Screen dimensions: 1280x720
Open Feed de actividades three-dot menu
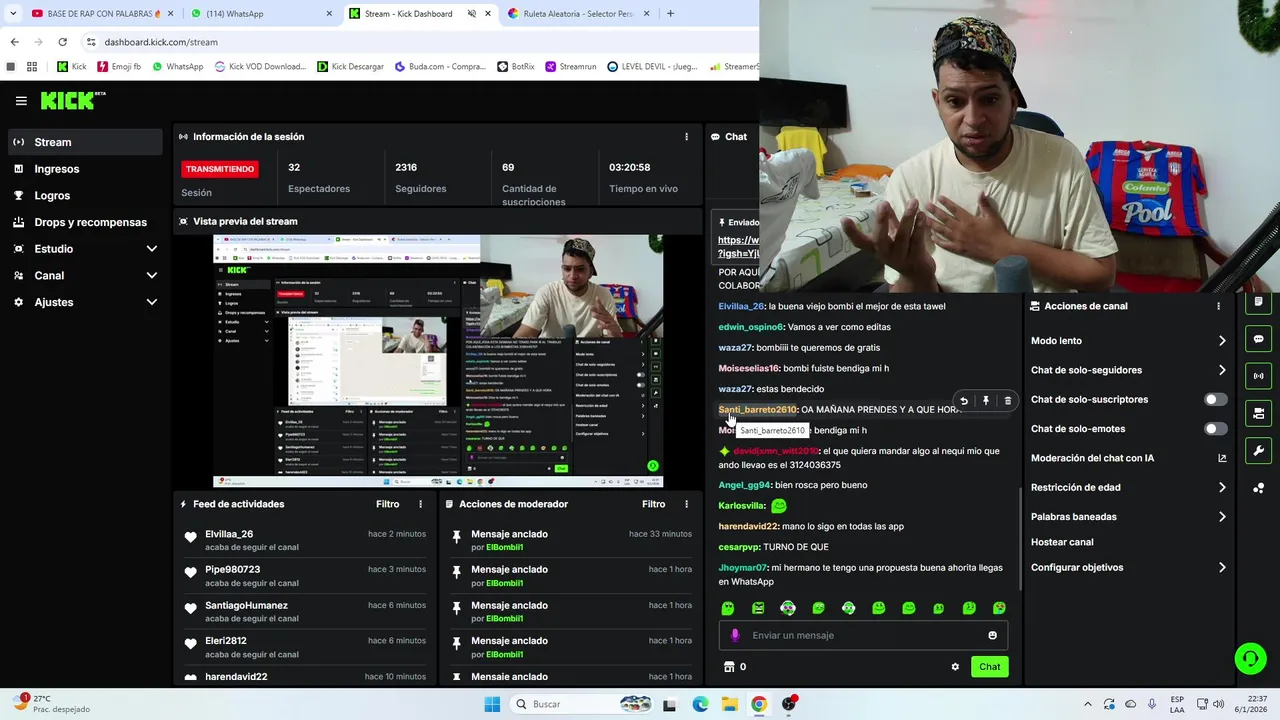420,504
